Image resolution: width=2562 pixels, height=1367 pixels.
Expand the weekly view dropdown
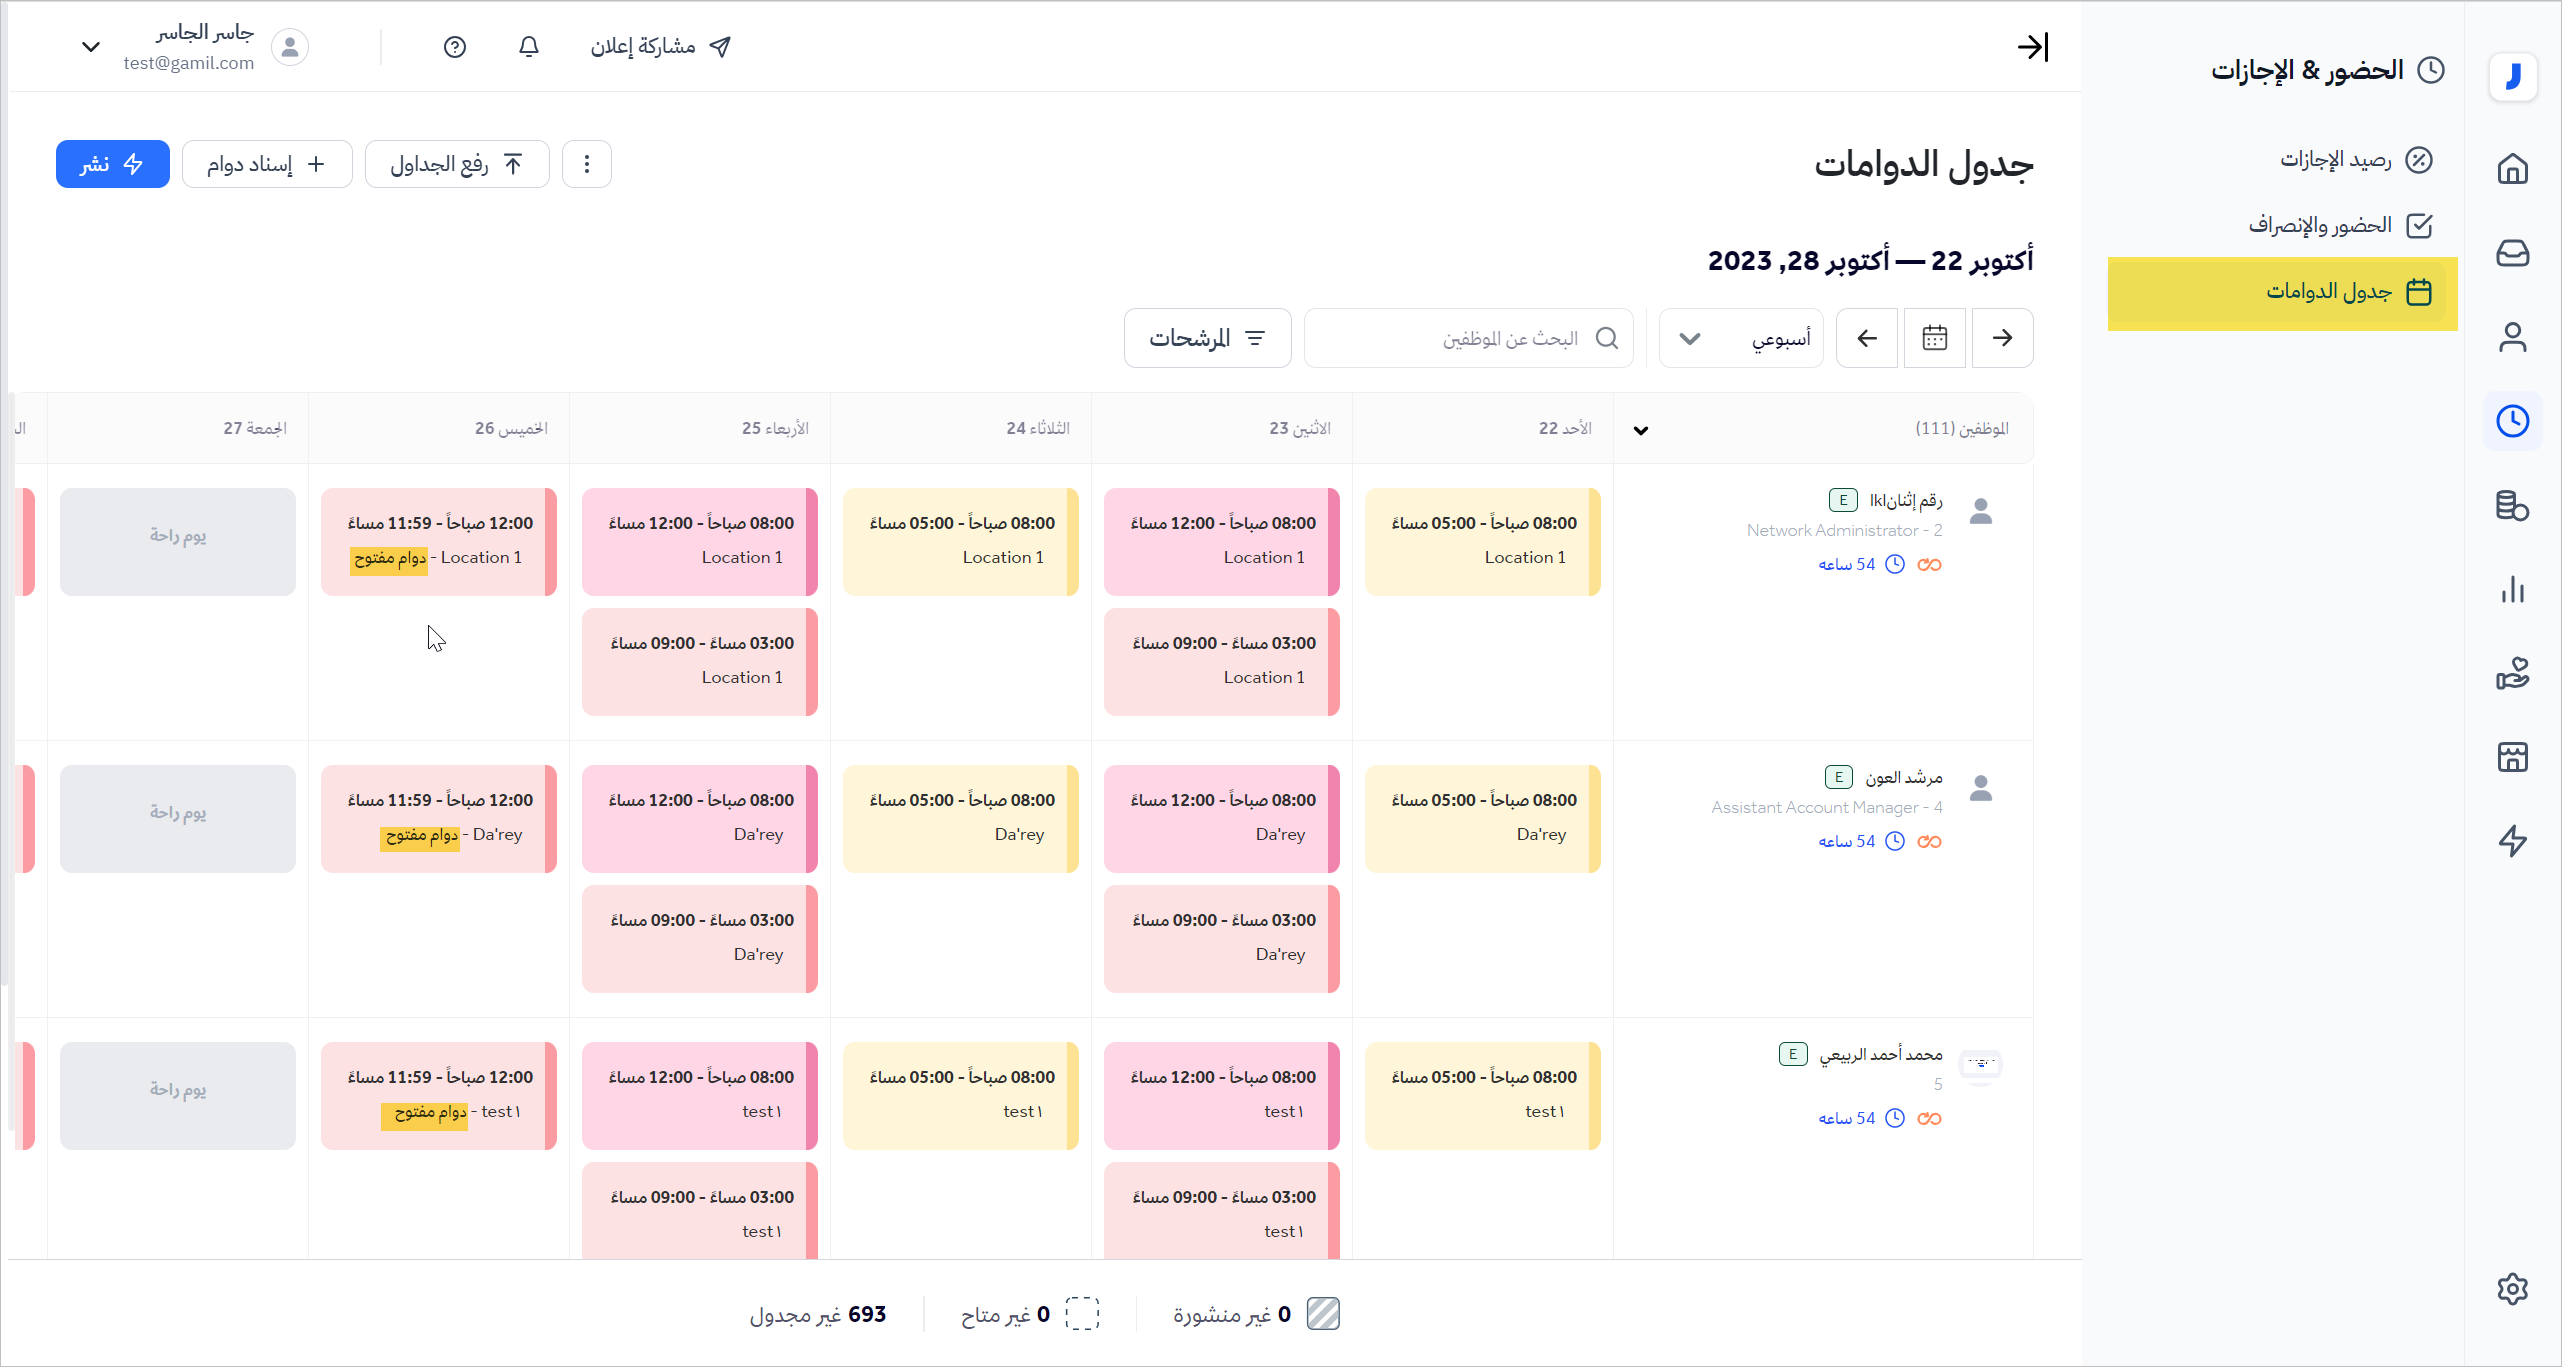click(1741, 338)
